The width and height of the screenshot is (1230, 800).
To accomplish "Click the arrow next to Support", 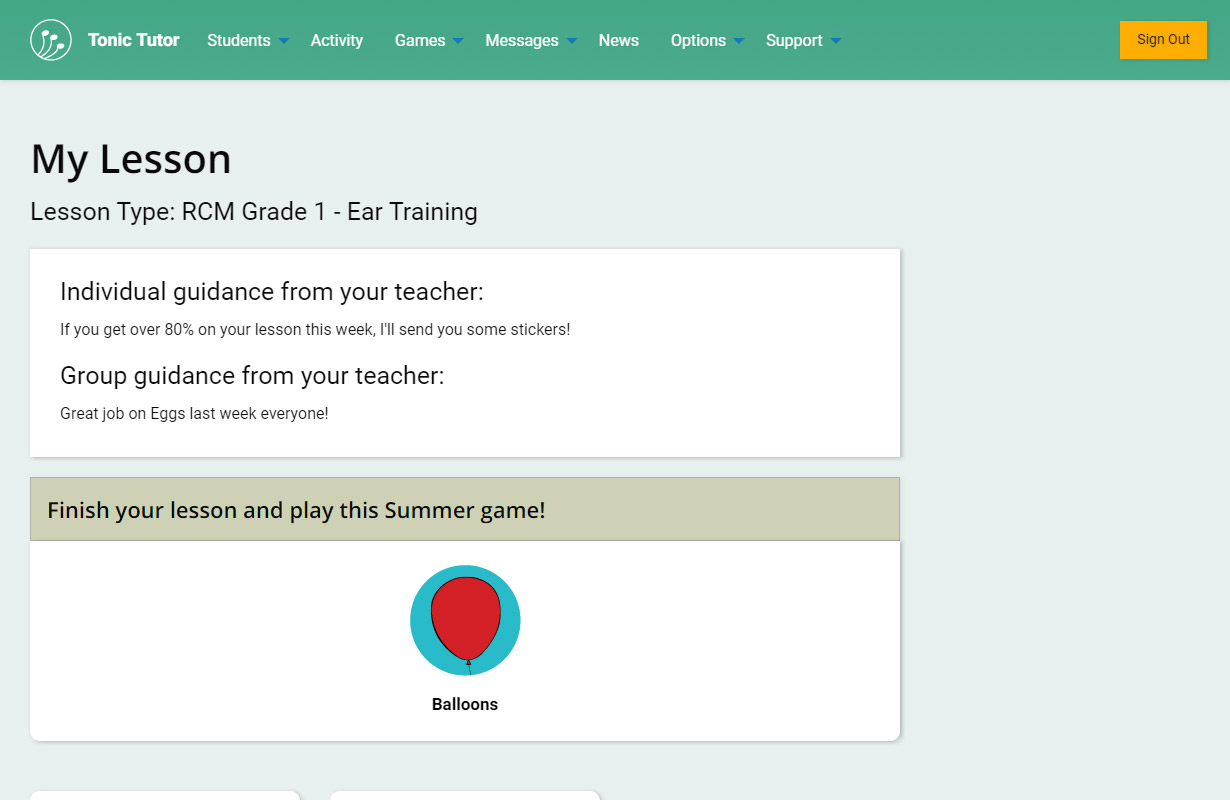I will point(836,41).
